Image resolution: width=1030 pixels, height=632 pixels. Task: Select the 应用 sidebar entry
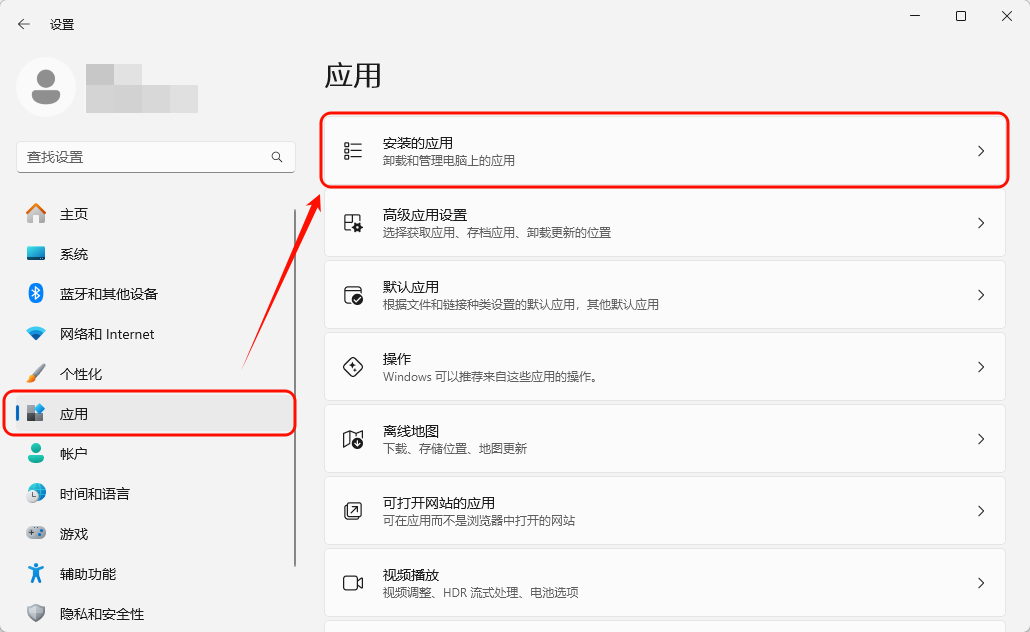coord(155,413)
